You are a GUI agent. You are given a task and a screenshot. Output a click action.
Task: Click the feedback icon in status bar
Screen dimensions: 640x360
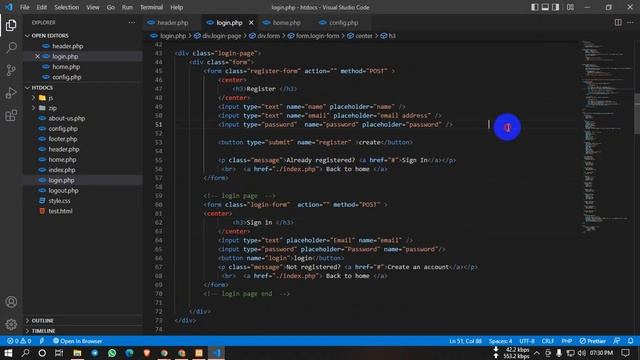(x=617, y=341)
